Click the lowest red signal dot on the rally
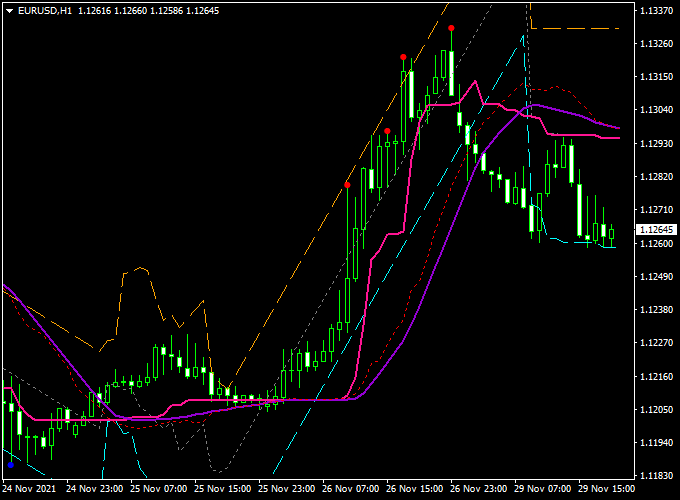This screenshot has width=680, height=500. 347,185
